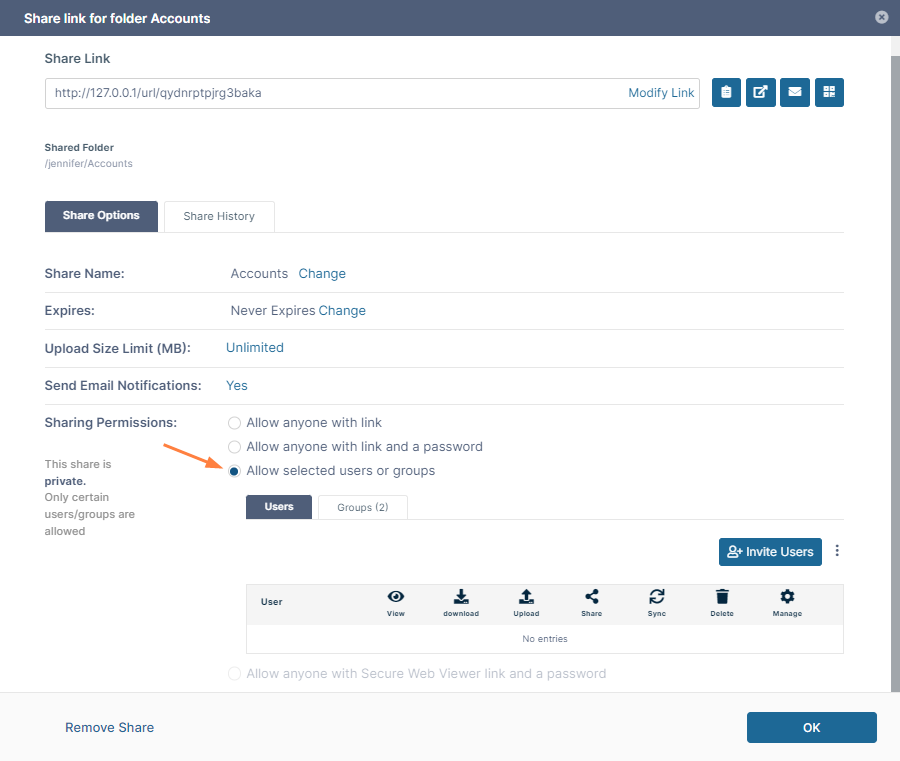This screenshot has height=761, width=900.
Task: Open the Groups (2) tab
Action: point(362,507)
